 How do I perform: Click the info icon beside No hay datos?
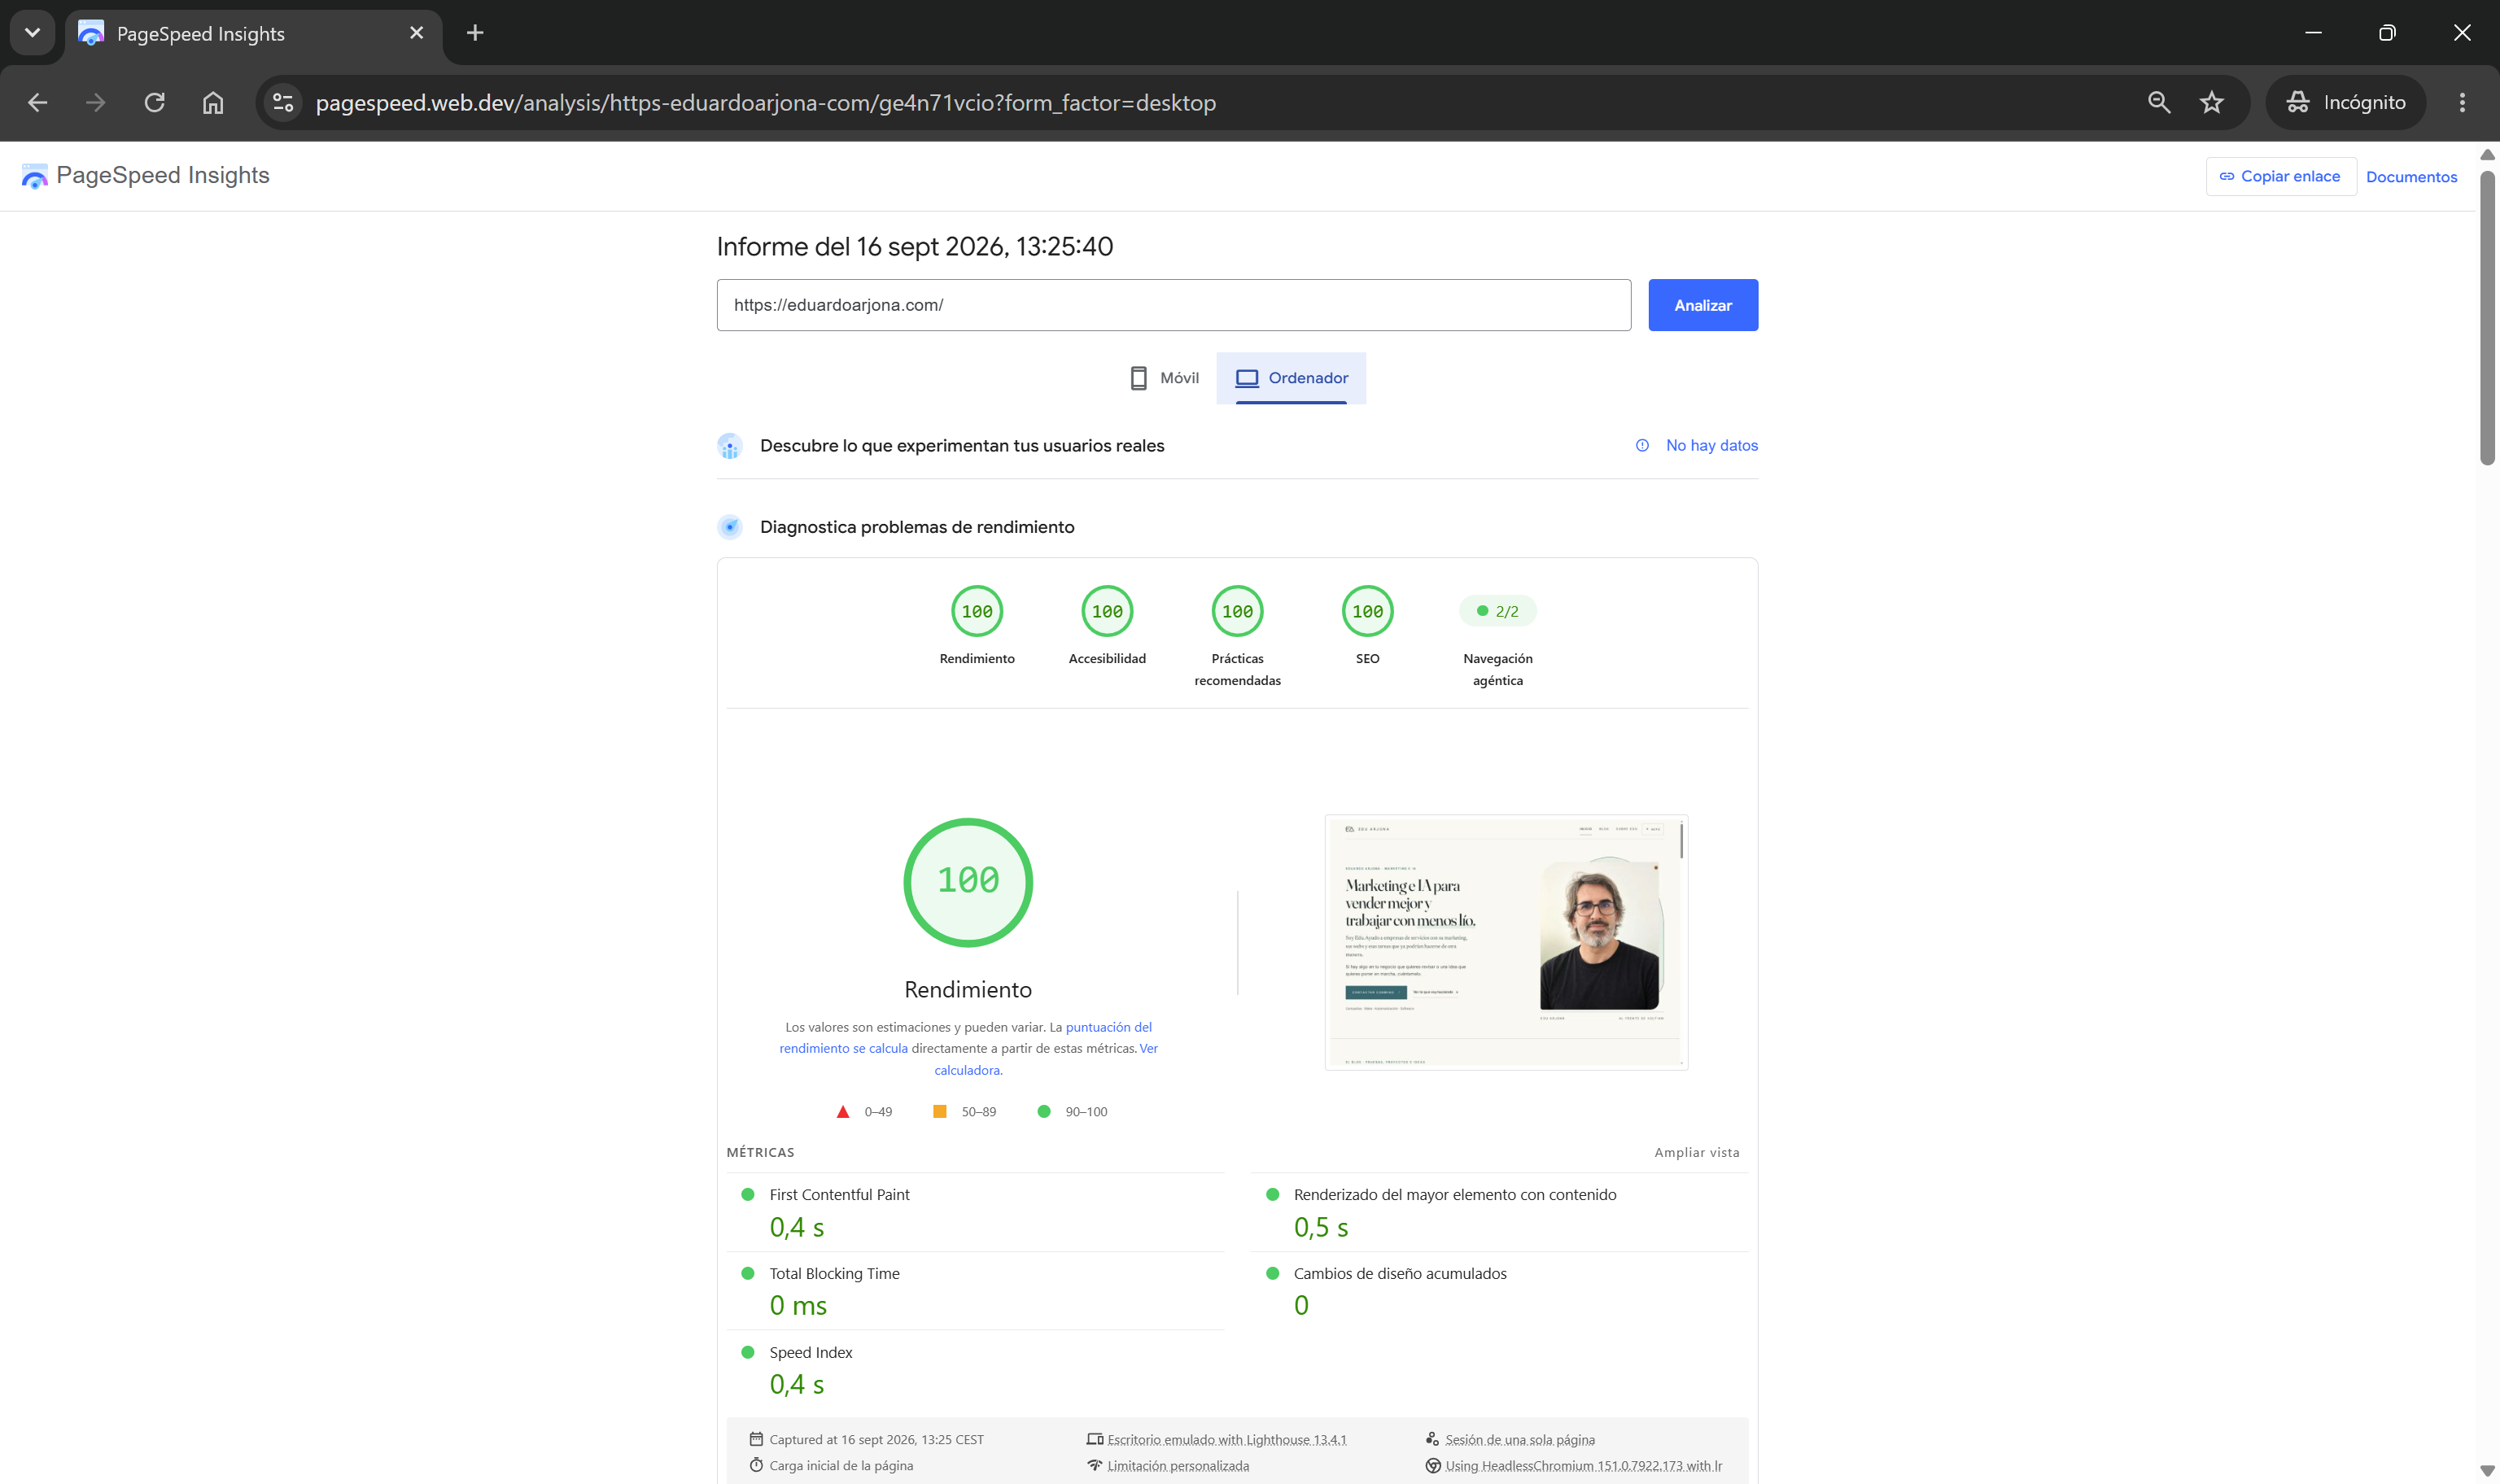click(1642, 446)
